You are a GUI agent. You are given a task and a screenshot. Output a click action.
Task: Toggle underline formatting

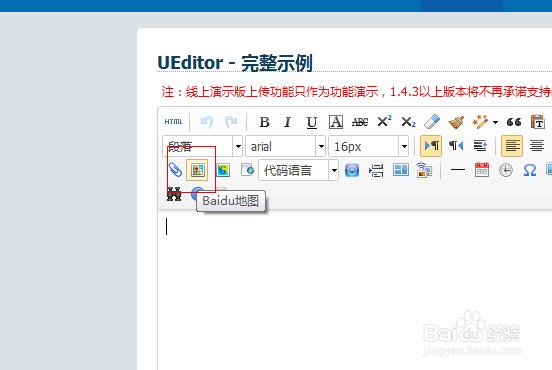point(312,122)
